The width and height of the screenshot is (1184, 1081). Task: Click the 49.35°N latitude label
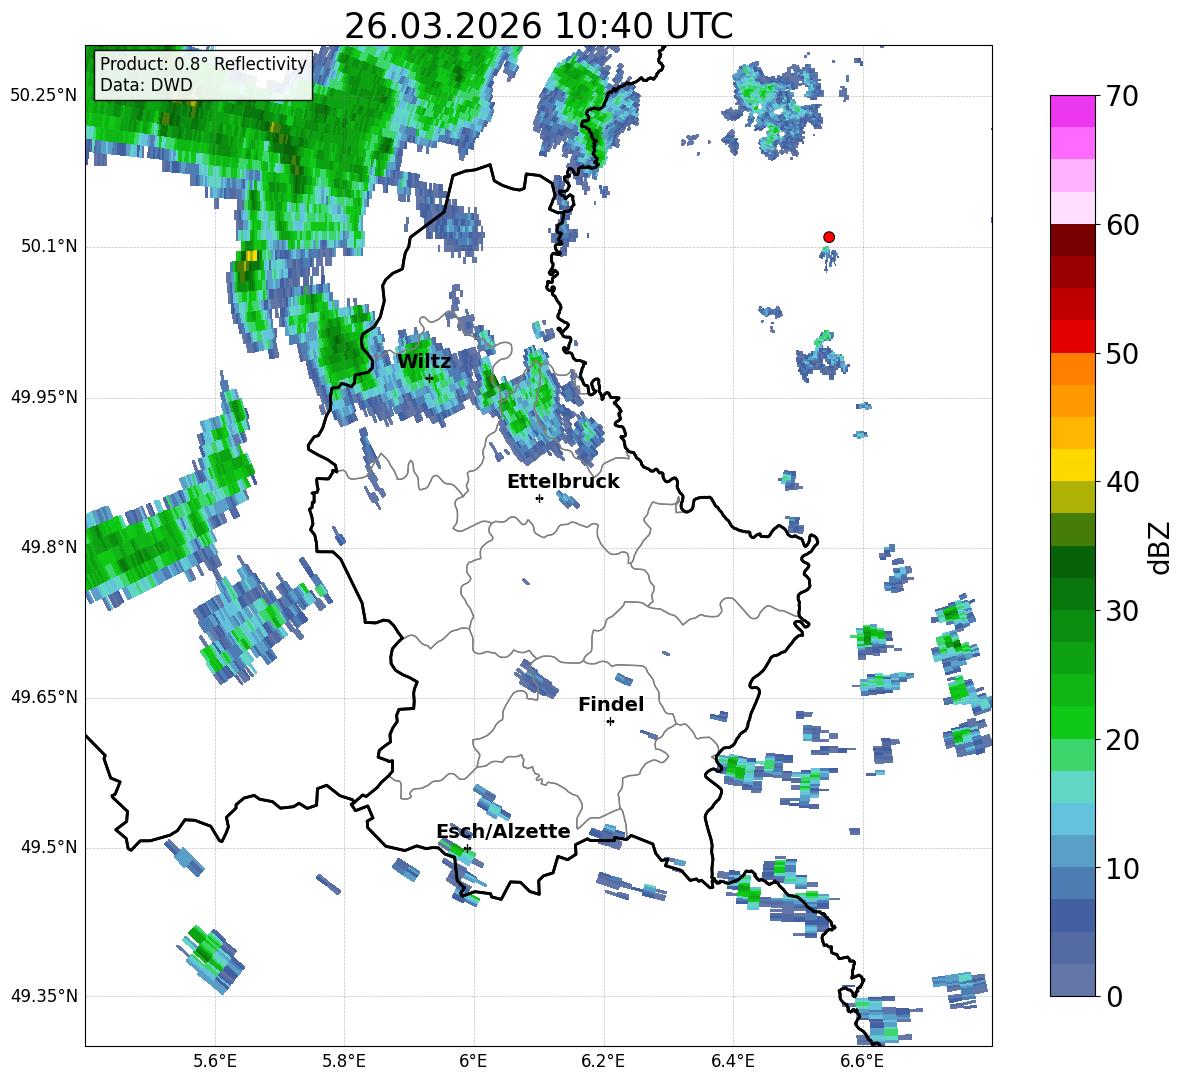44,996
